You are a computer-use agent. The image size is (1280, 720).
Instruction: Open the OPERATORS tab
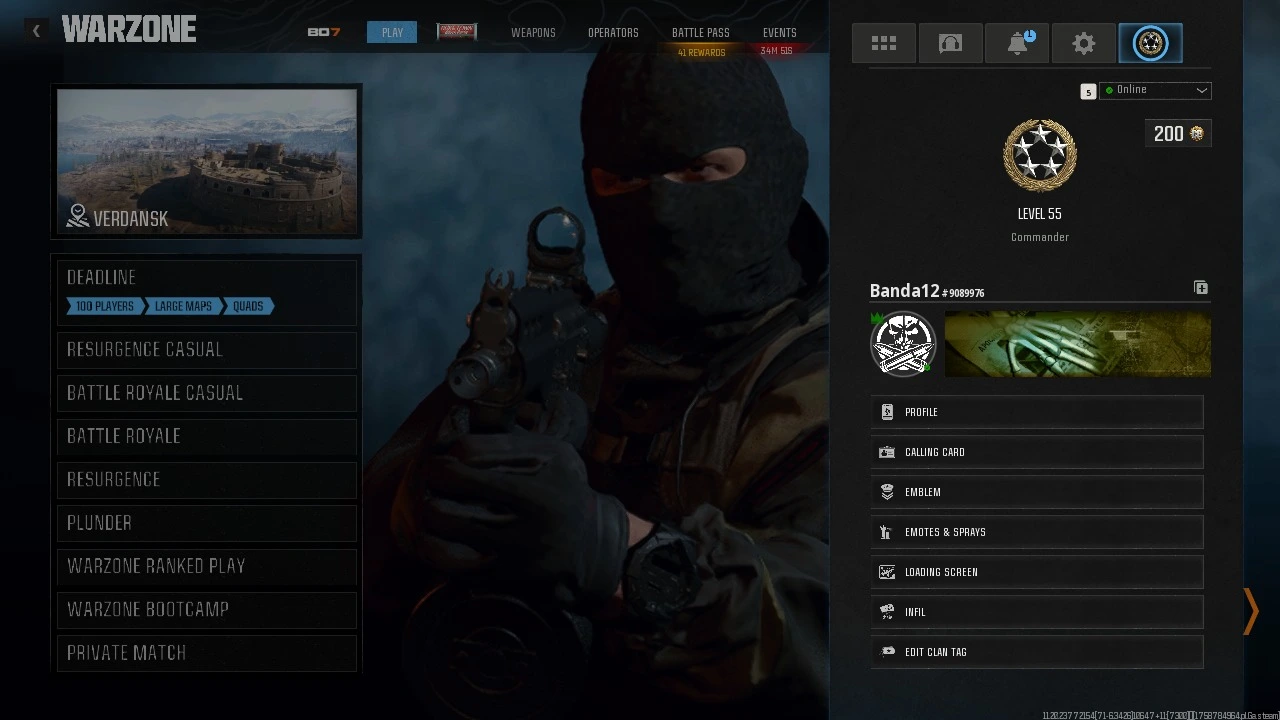[613, 33]
